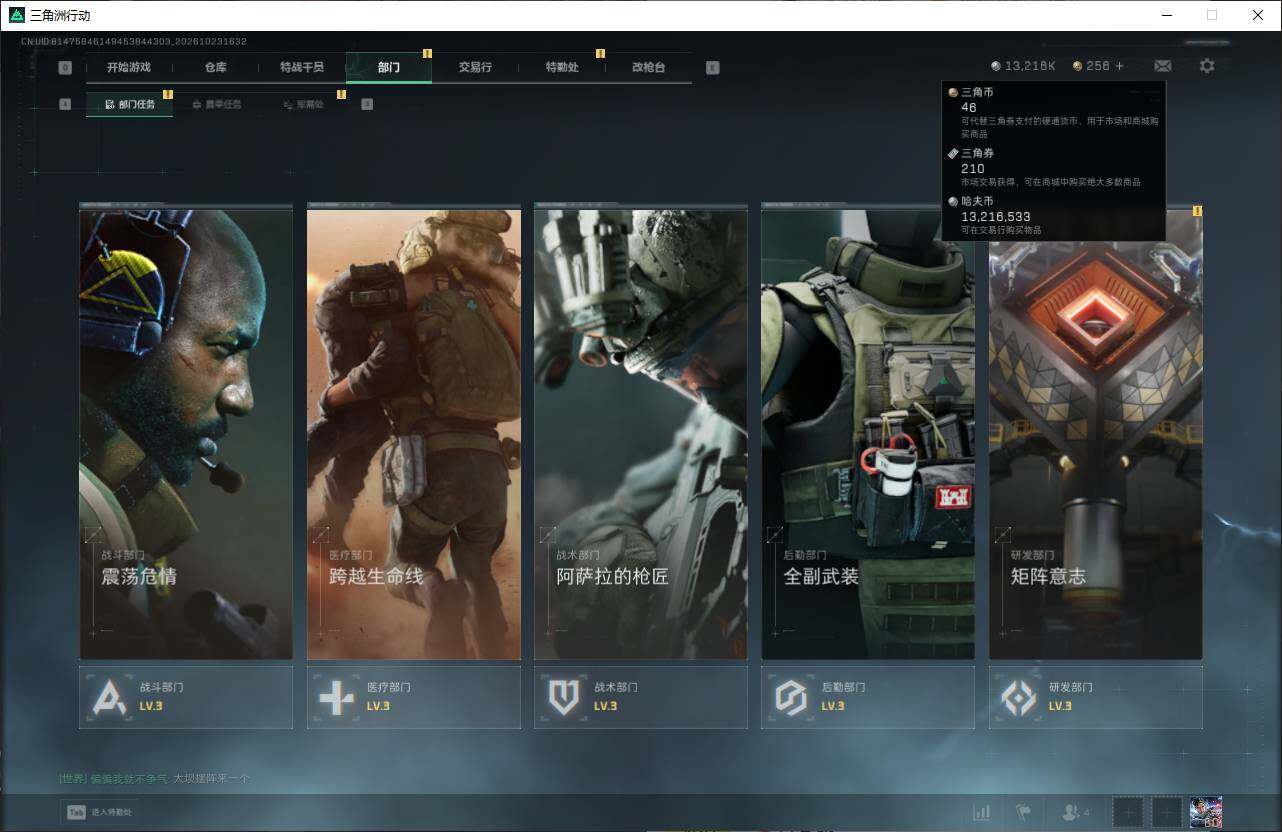Open the friends icon showing 4
The height and width of the screenshot is (832, 1282).
tap(1076, 812)
